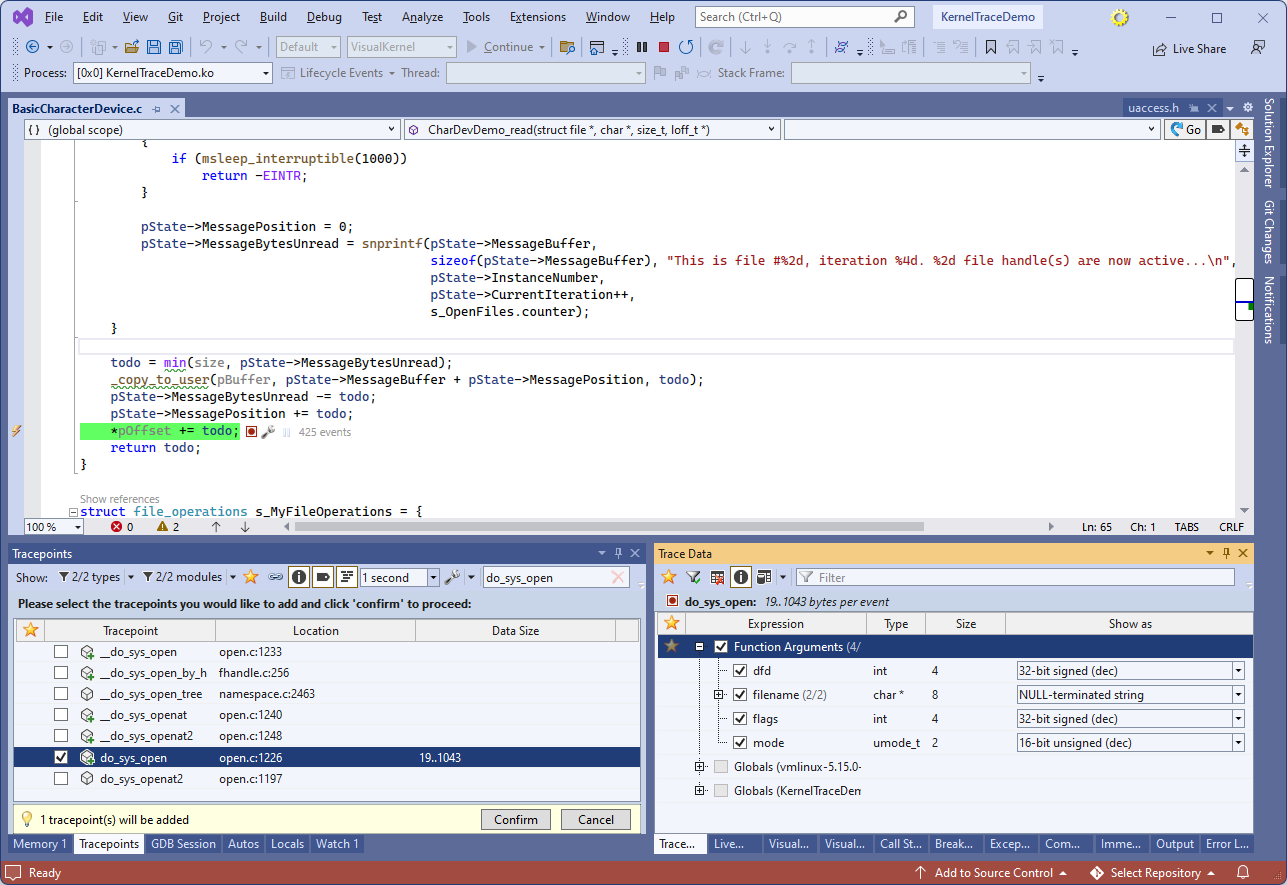
Task: Open the Debug menu
Action: click(324, 17)
